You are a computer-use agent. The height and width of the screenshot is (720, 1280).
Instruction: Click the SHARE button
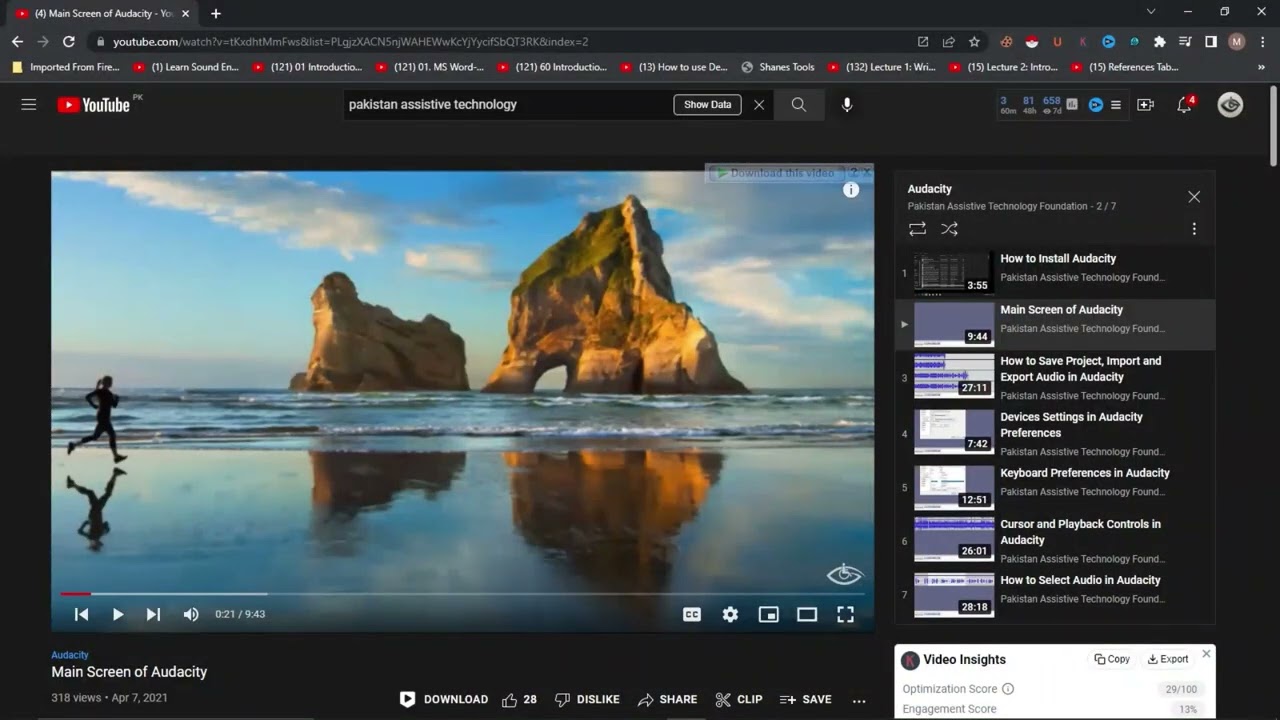[667, 700]
